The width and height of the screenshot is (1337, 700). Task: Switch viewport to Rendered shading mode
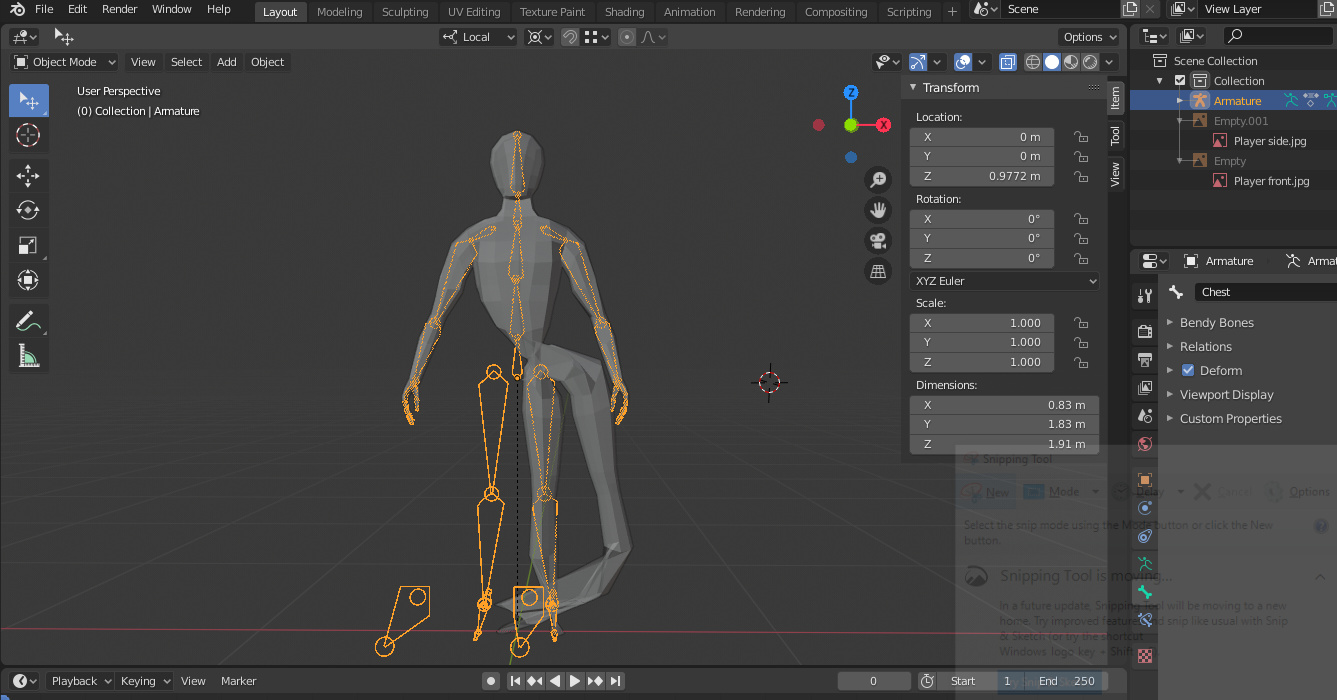[1091, 61]
